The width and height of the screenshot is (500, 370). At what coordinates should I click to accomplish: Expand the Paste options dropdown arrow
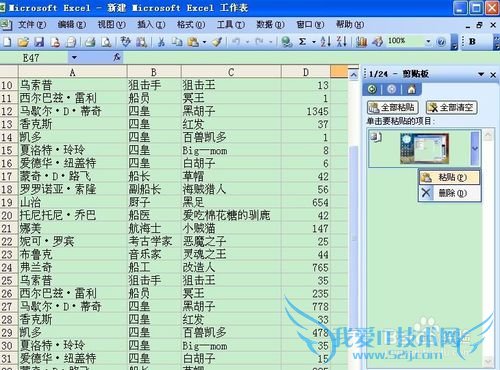[x=205, y=42]
